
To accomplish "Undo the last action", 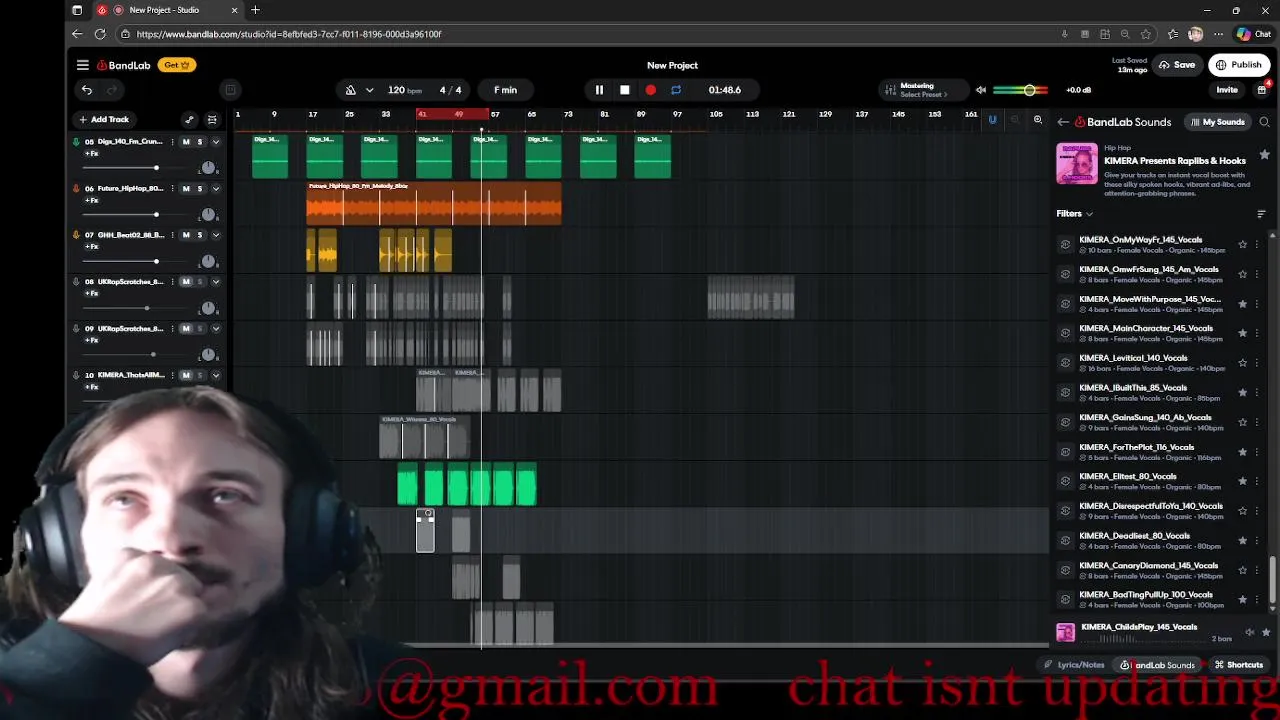I will pyautogui.click(x=87, y=90).
